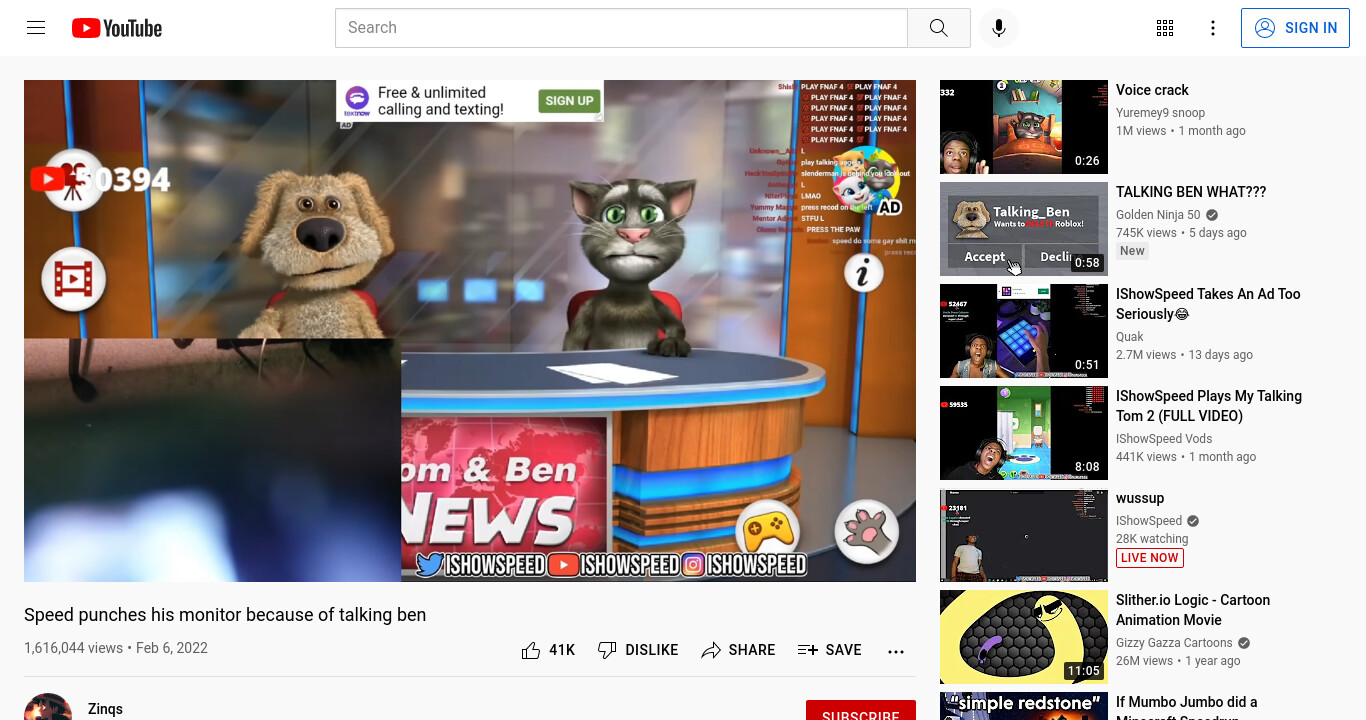Open the settings three-dot menu
This screenshot has width=1366, height=720.
(1212, 28)
